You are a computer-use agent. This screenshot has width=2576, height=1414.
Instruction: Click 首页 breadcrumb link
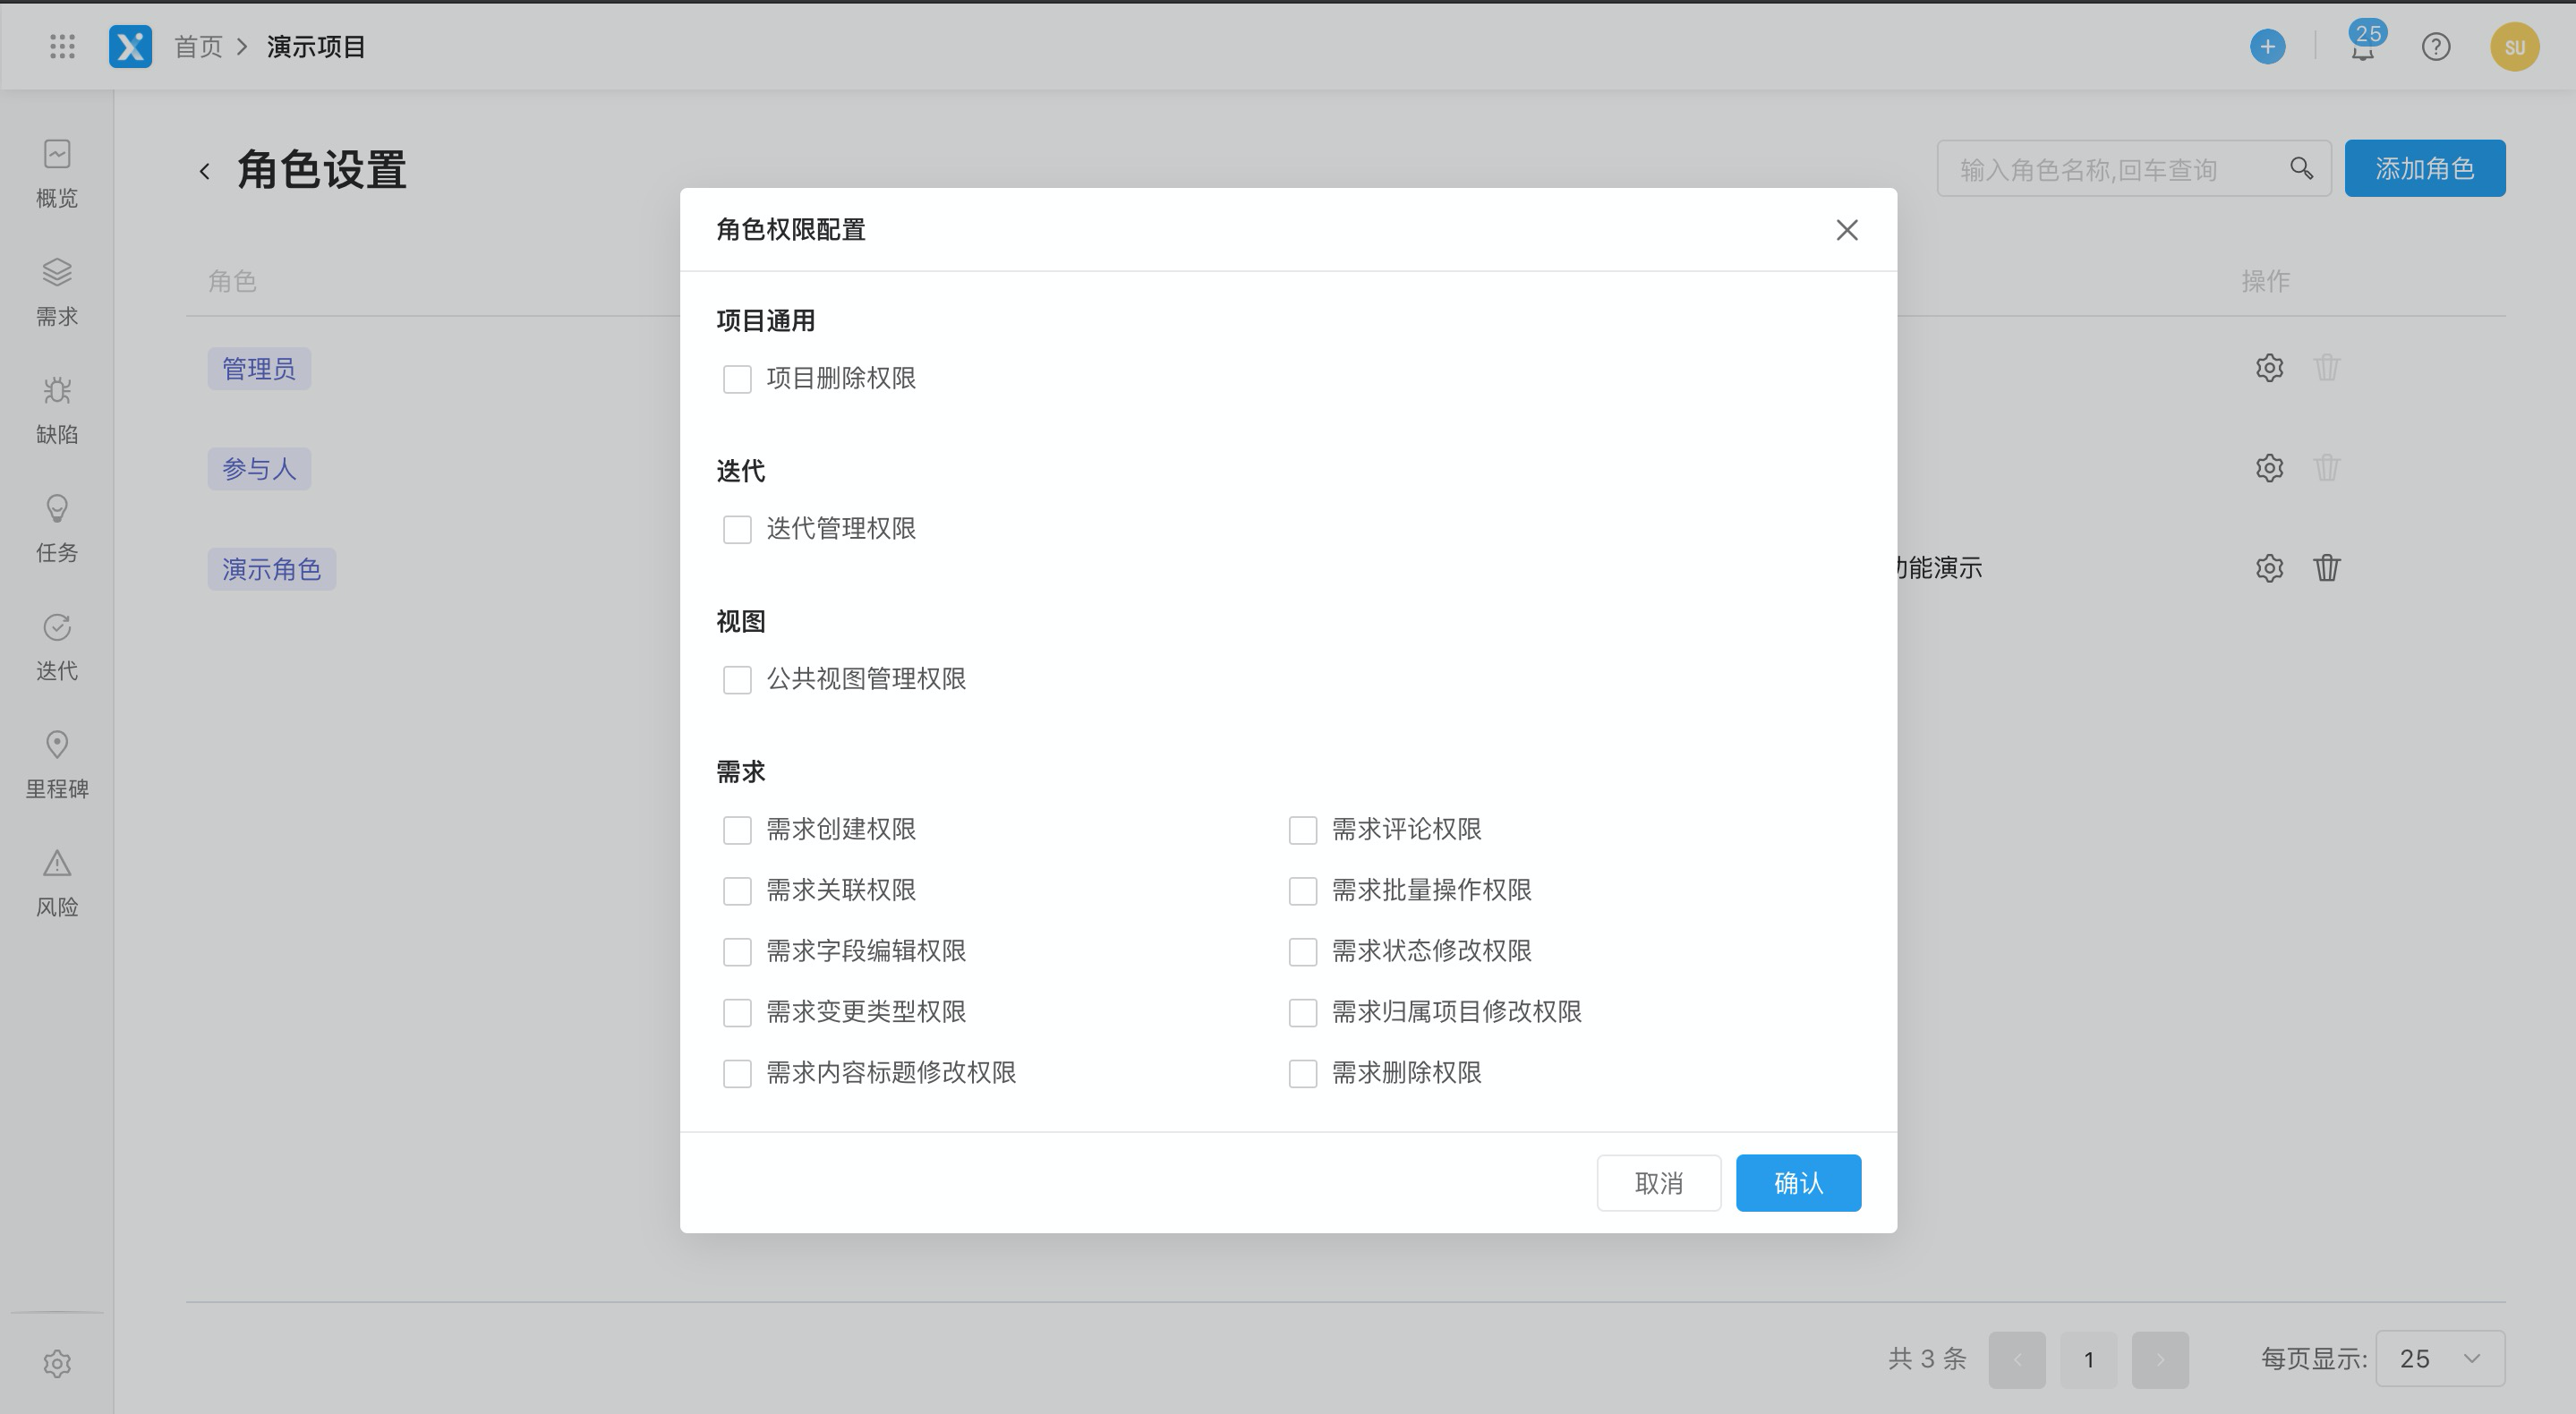(x=198, y=47)
